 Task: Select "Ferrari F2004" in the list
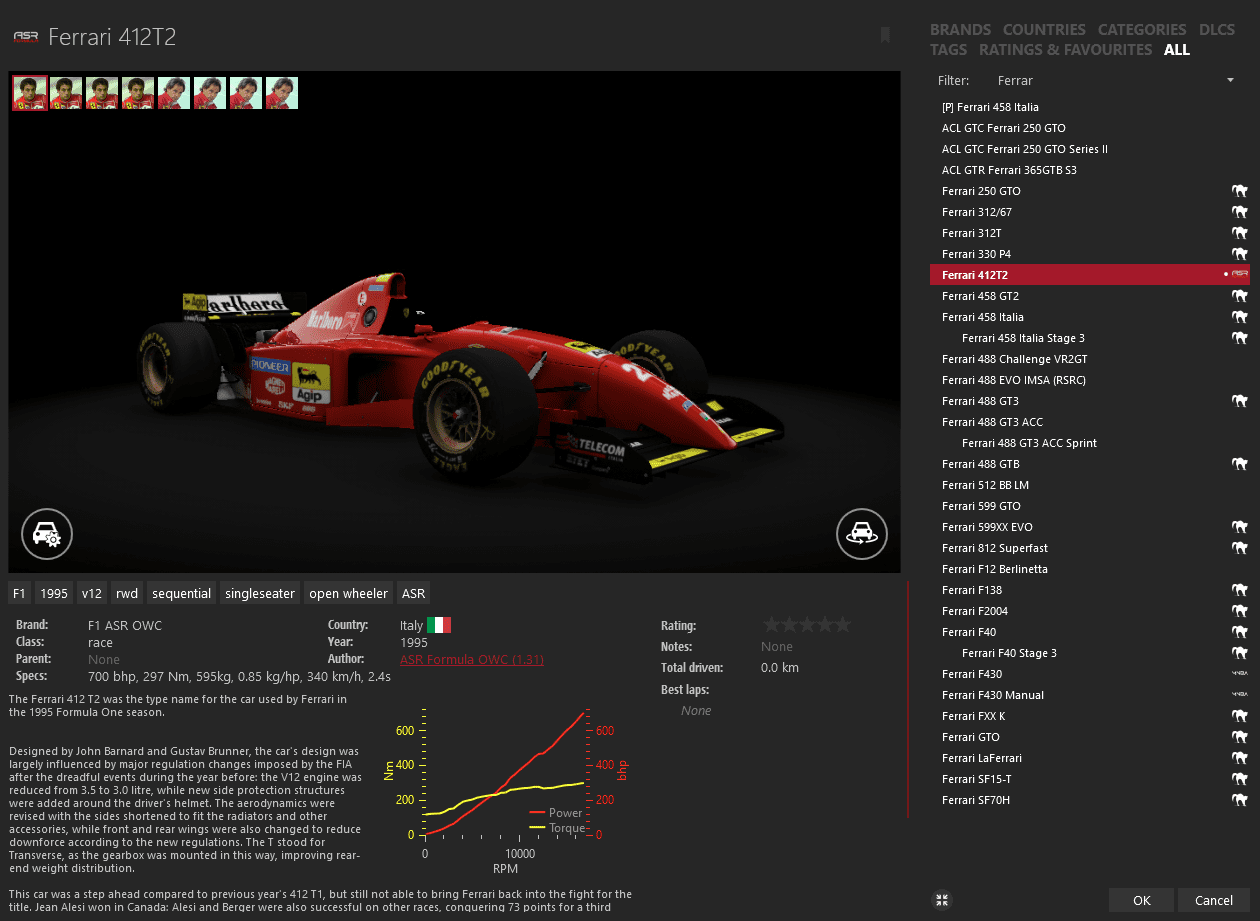point(1089,611)
